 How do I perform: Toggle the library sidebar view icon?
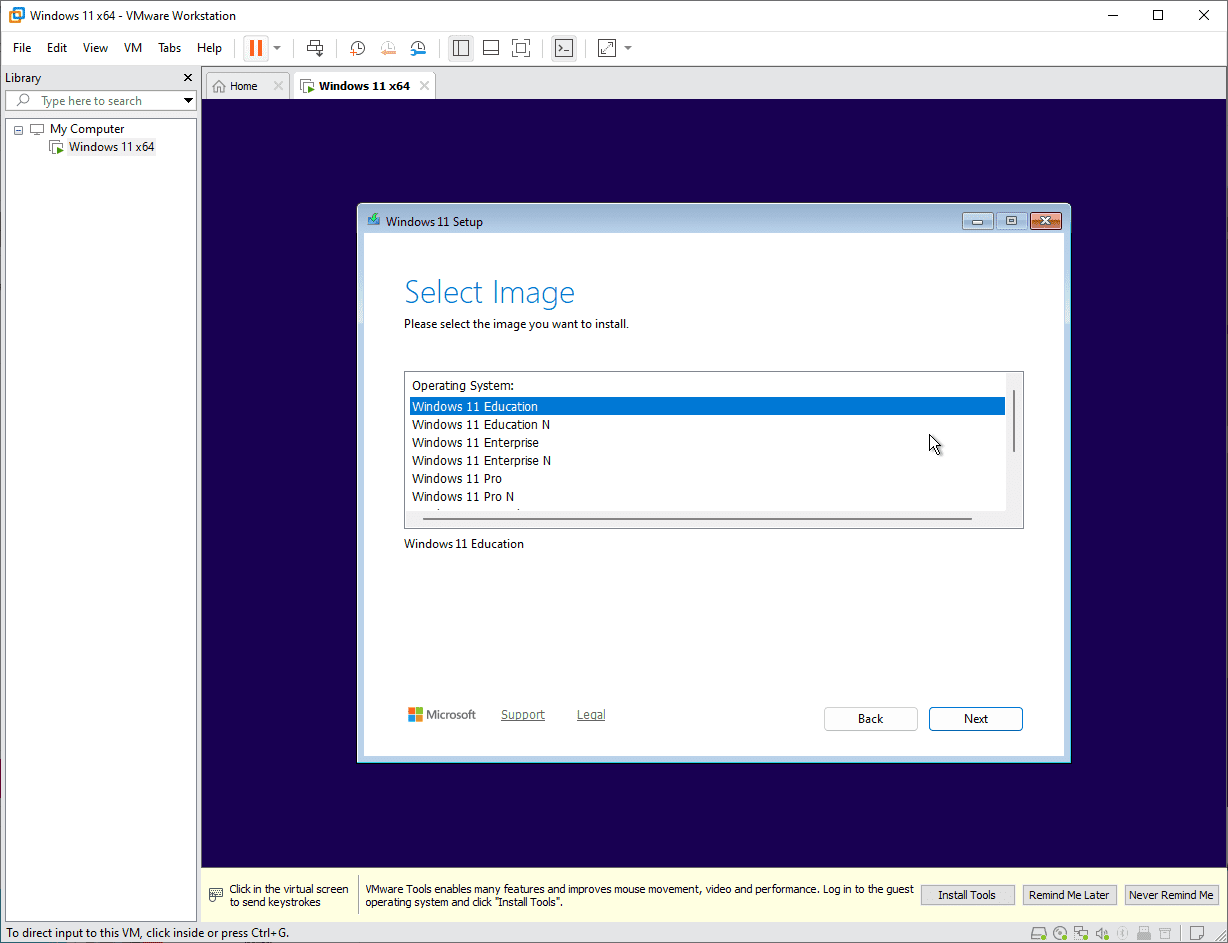click(461, 48)
